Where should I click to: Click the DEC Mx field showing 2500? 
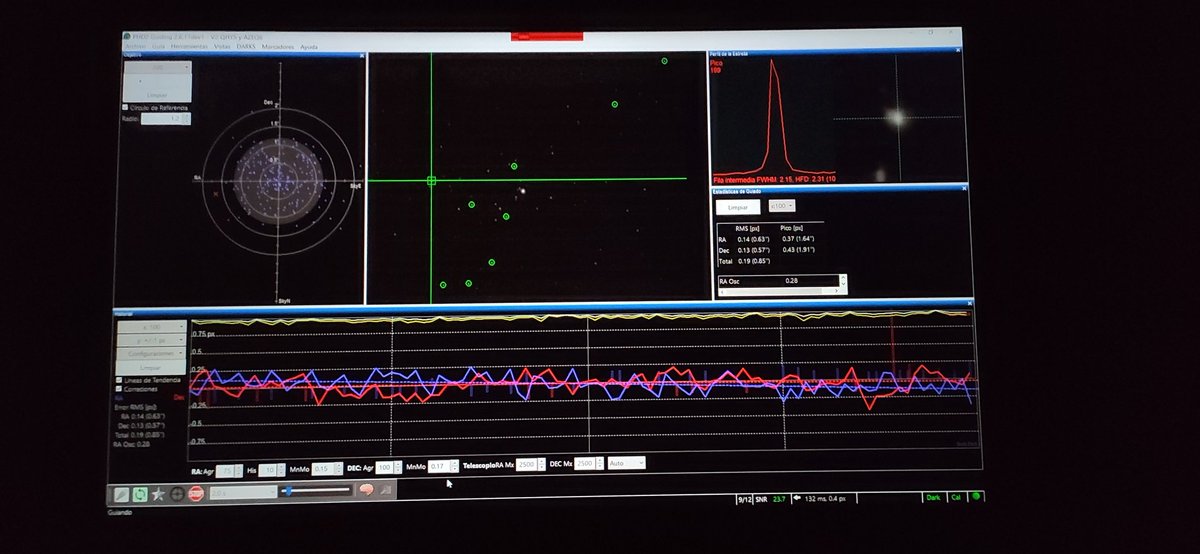point(587,464)
